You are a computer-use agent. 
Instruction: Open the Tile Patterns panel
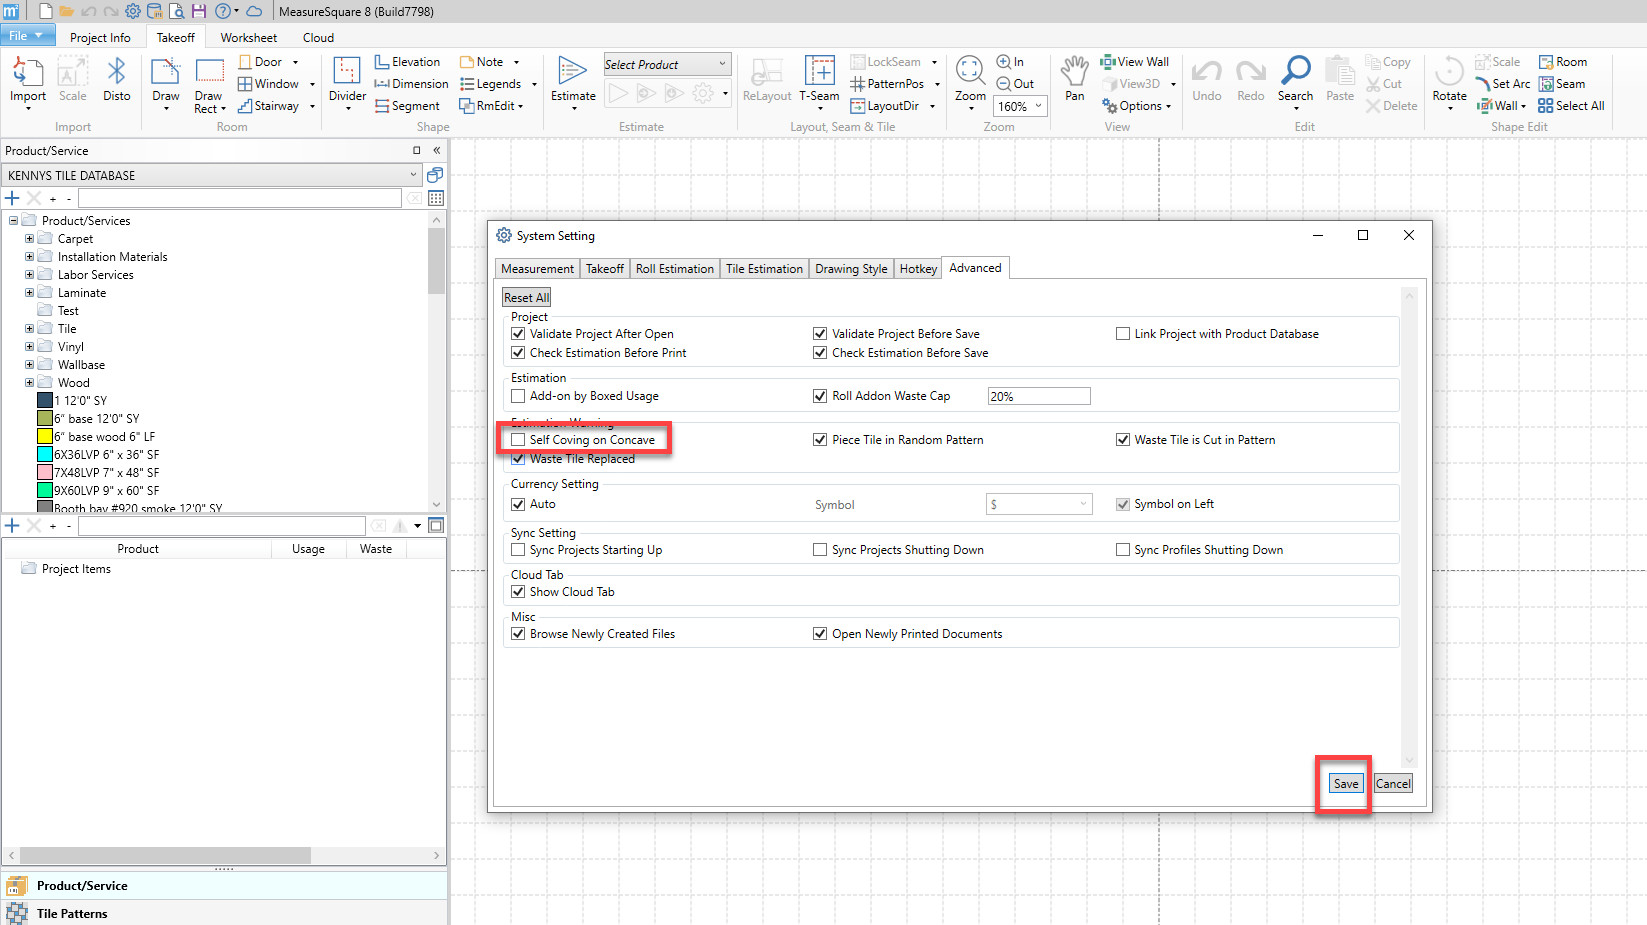pyautogui.click(x=224, y=913)
